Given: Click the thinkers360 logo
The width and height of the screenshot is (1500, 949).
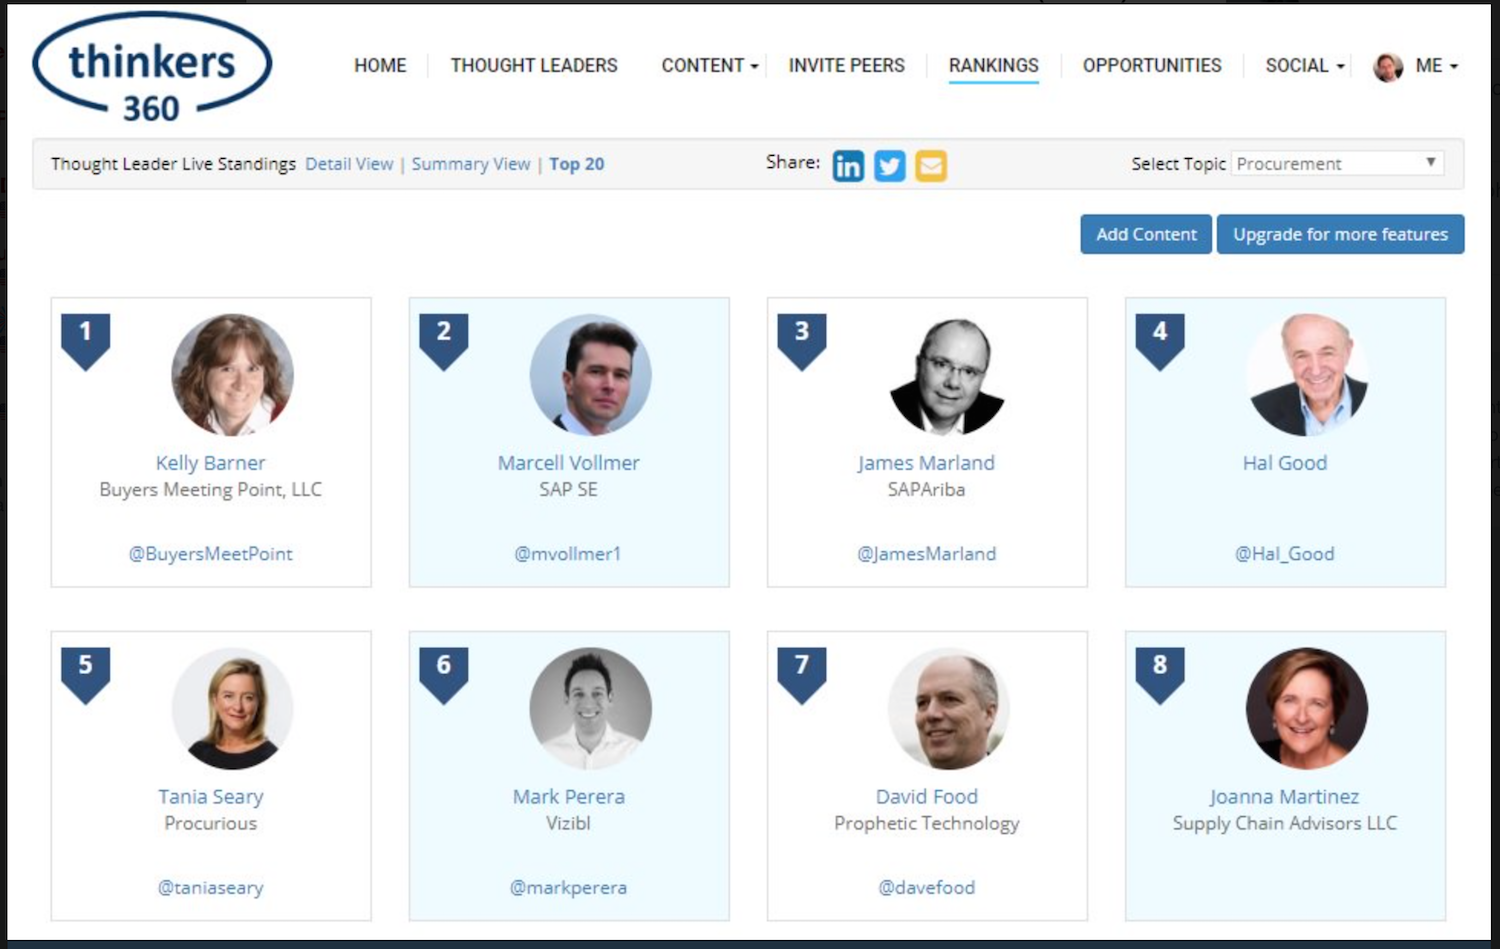Looking at the screenshot, I should click(x=152, y=69).
